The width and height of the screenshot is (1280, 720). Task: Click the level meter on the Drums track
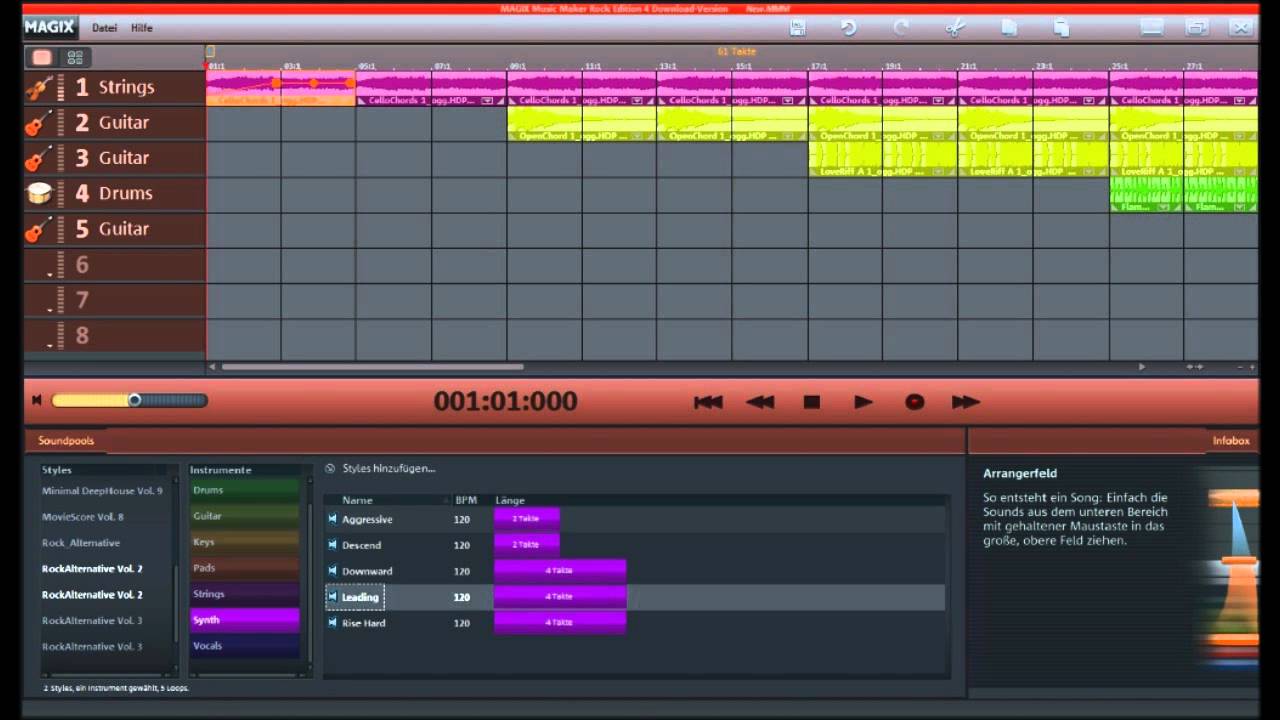(x=61, y=193)
